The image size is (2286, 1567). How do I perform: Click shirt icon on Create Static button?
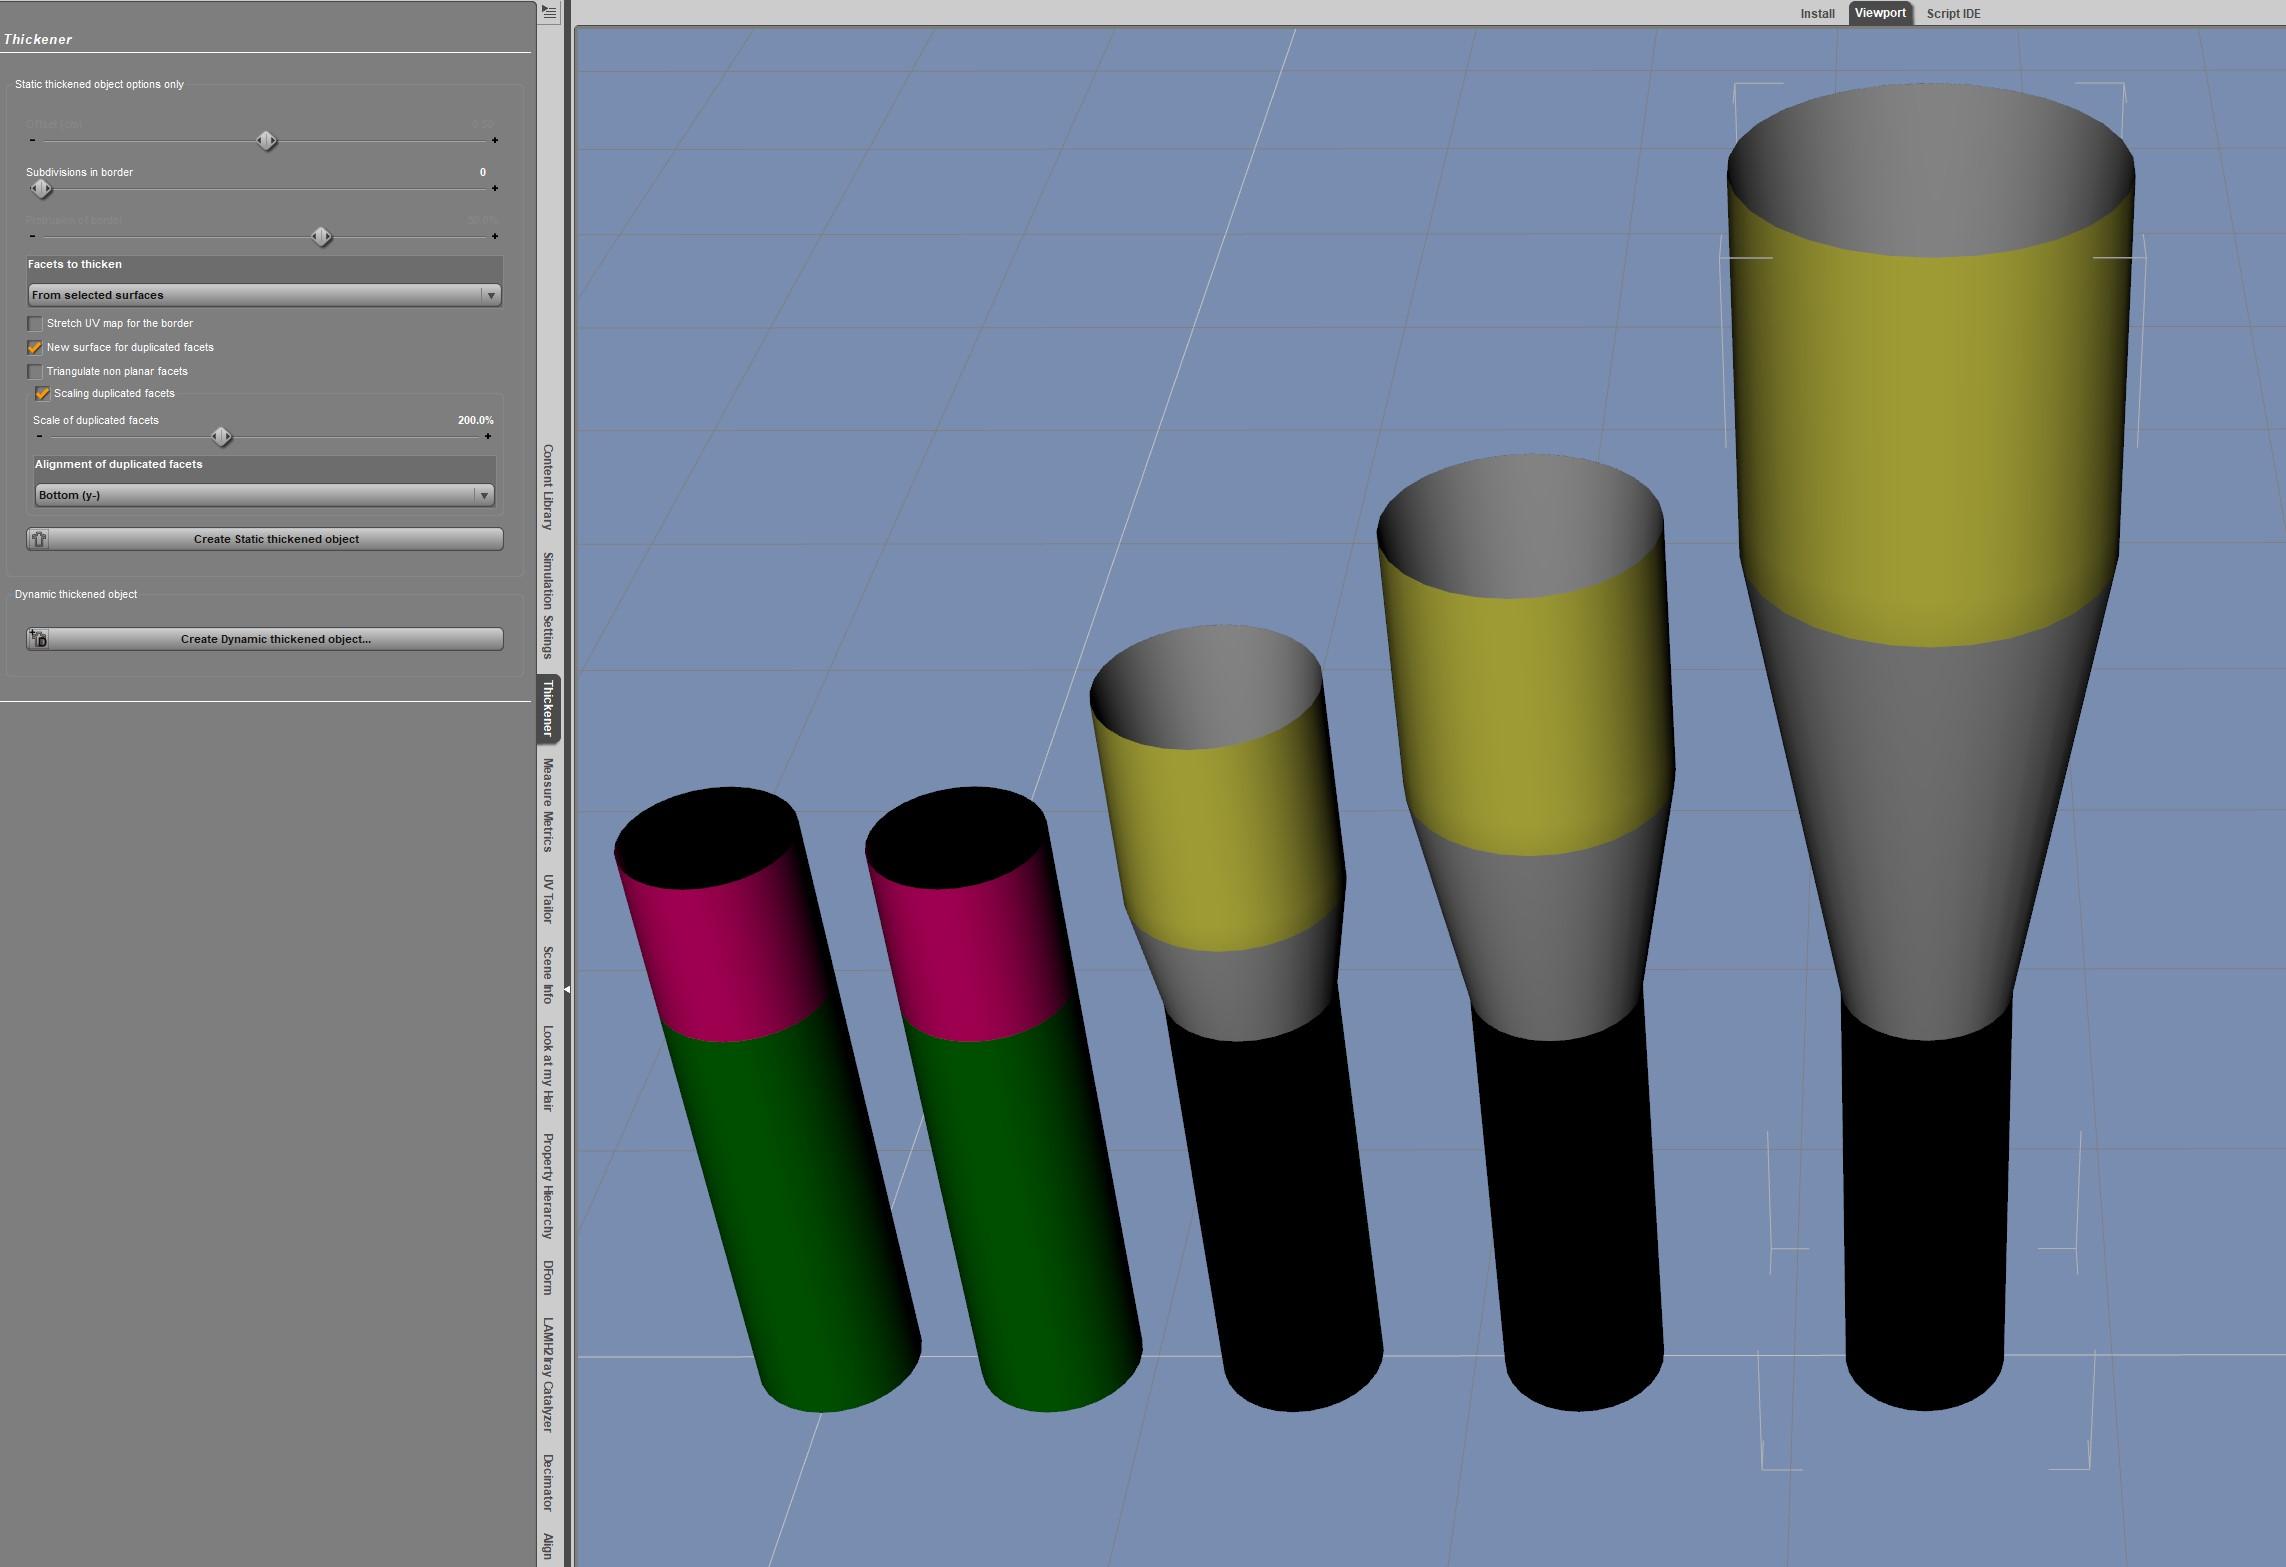click(x=39, y=539)
